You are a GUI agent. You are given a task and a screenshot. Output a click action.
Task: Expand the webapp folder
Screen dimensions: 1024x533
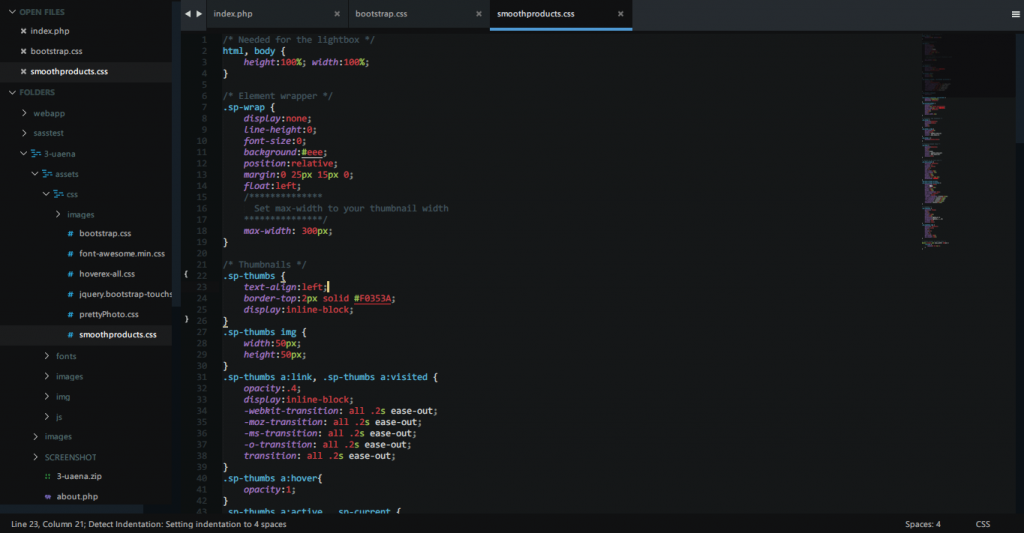click(24, 113)
